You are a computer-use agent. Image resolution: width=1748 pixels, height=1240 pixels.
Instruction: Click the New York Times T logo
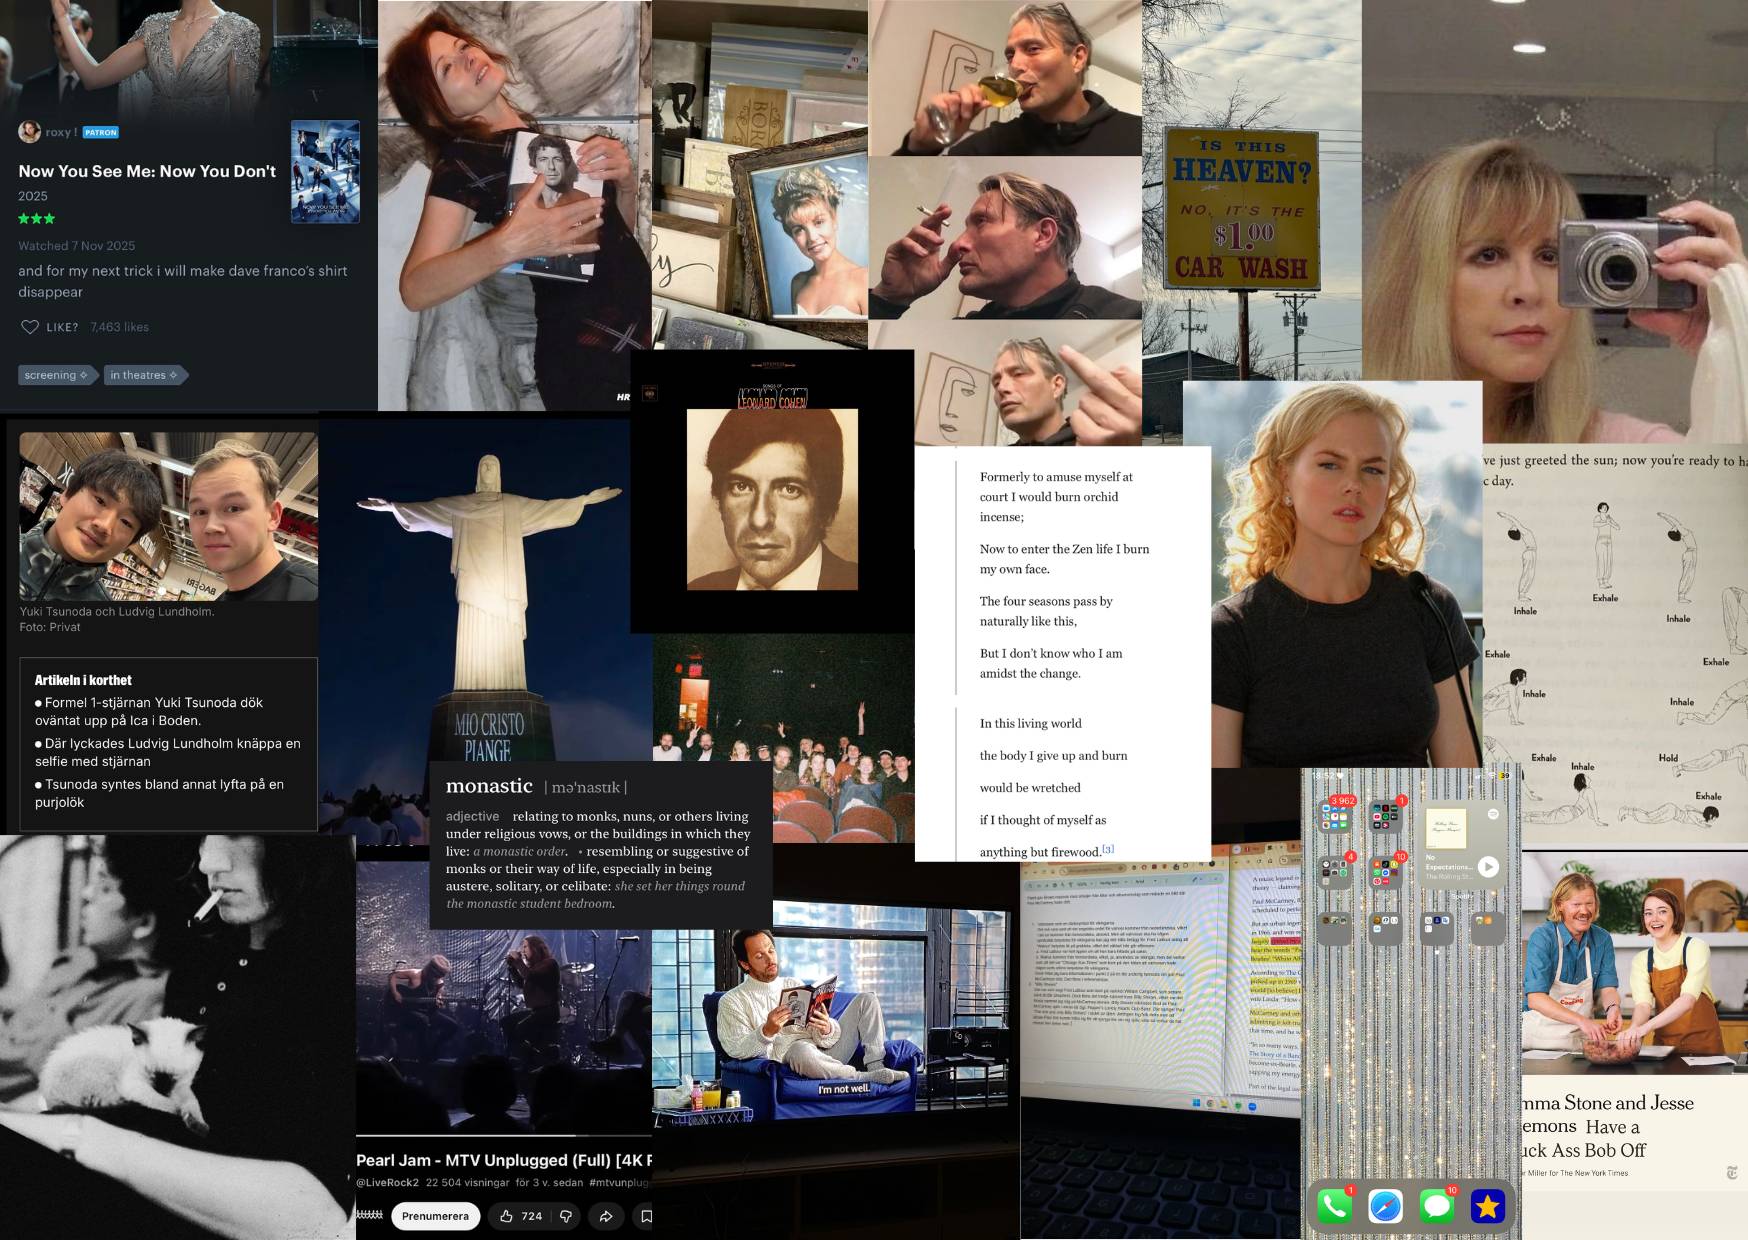[x=1732, y=1173]
